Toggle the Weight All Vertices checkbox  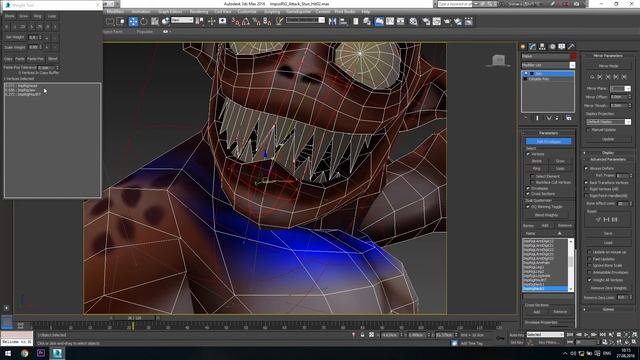pyautogui.click(x=589, y=280)
